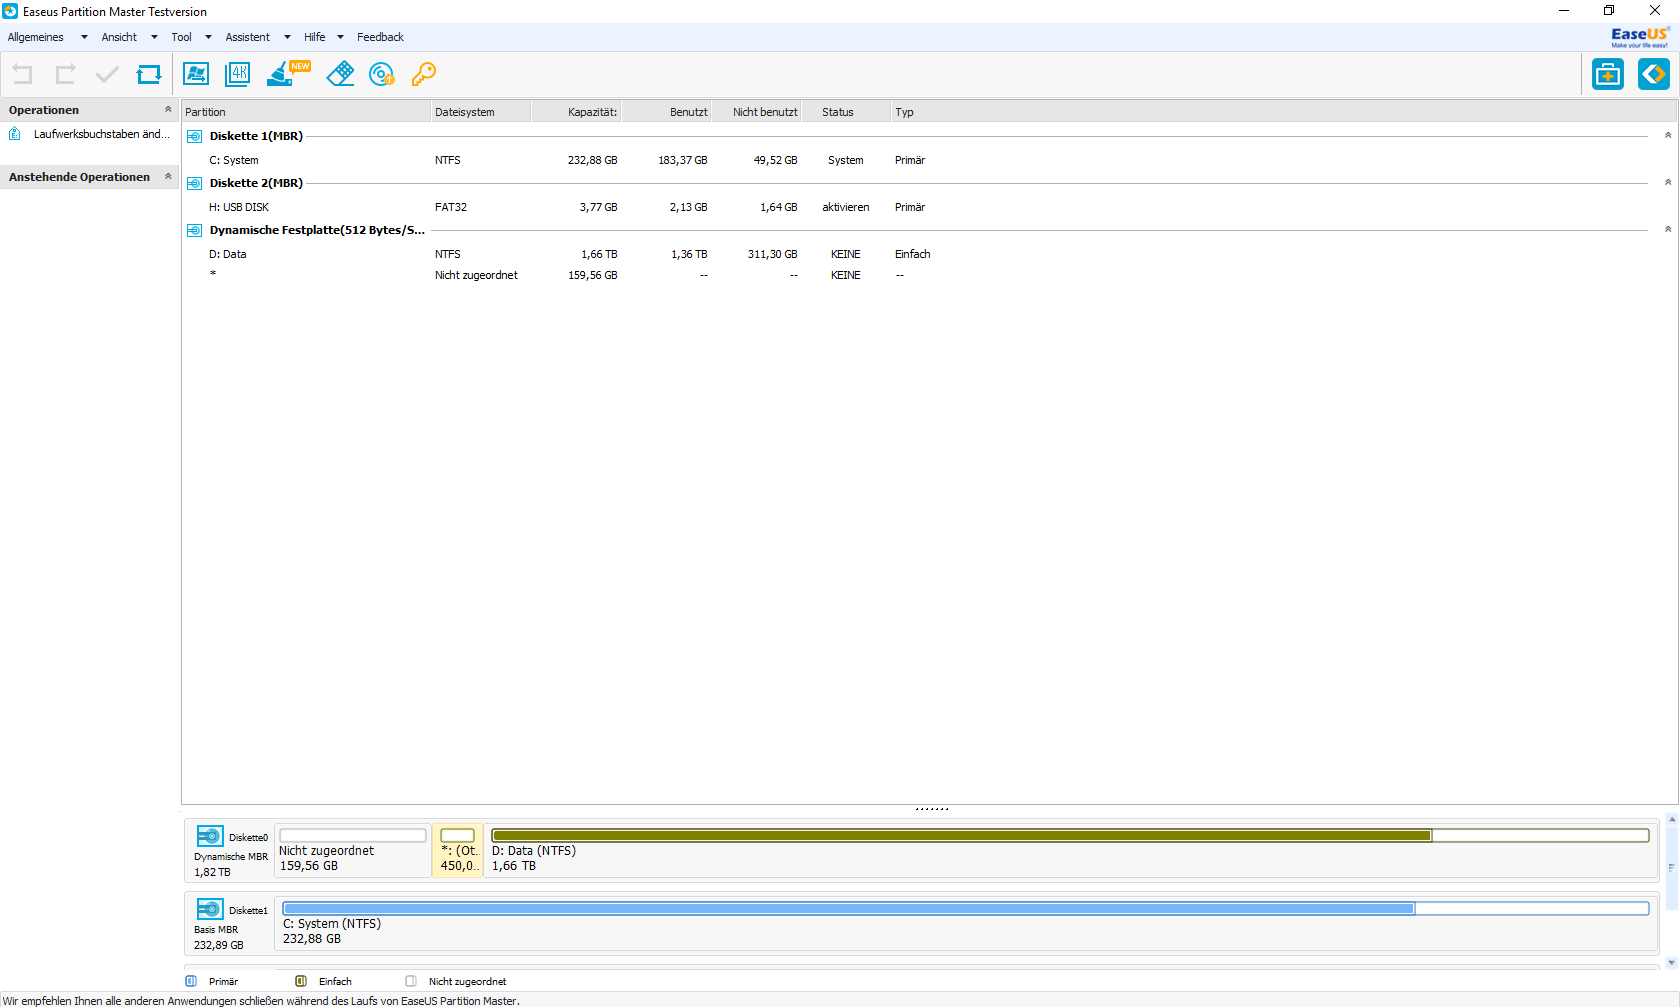Sort by the Status column header
The height and width of the screenshot is (1007, 1680).
845,112
